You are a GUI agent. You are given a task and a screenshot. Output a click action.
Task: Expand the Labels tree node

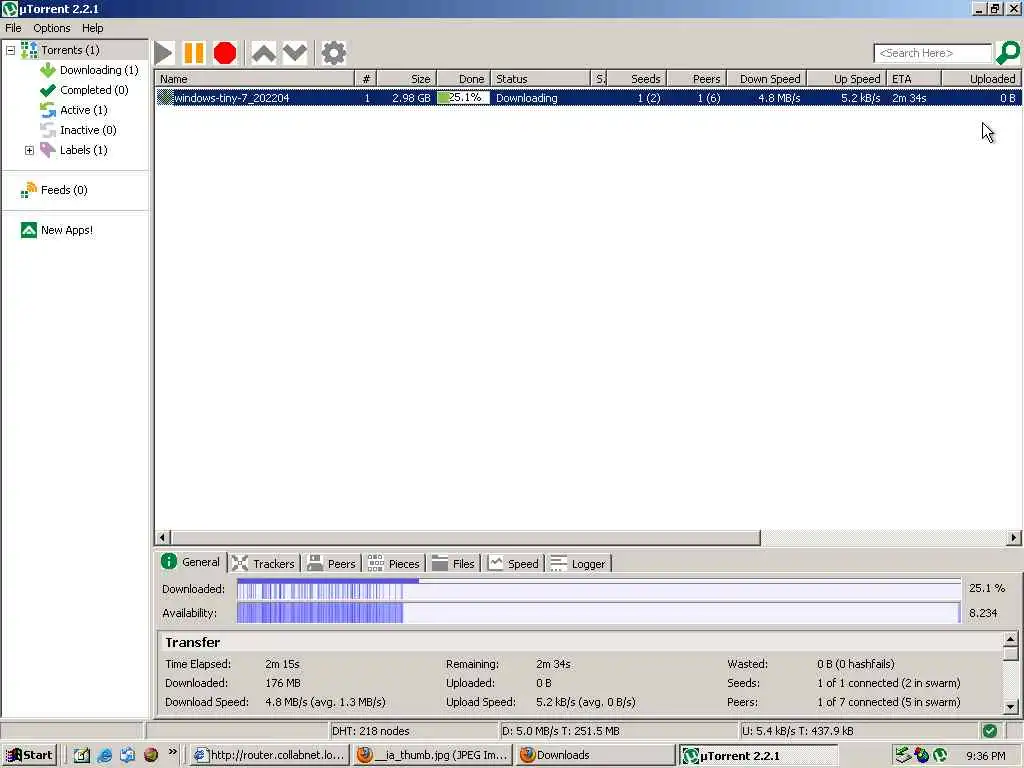pos(29,150)
